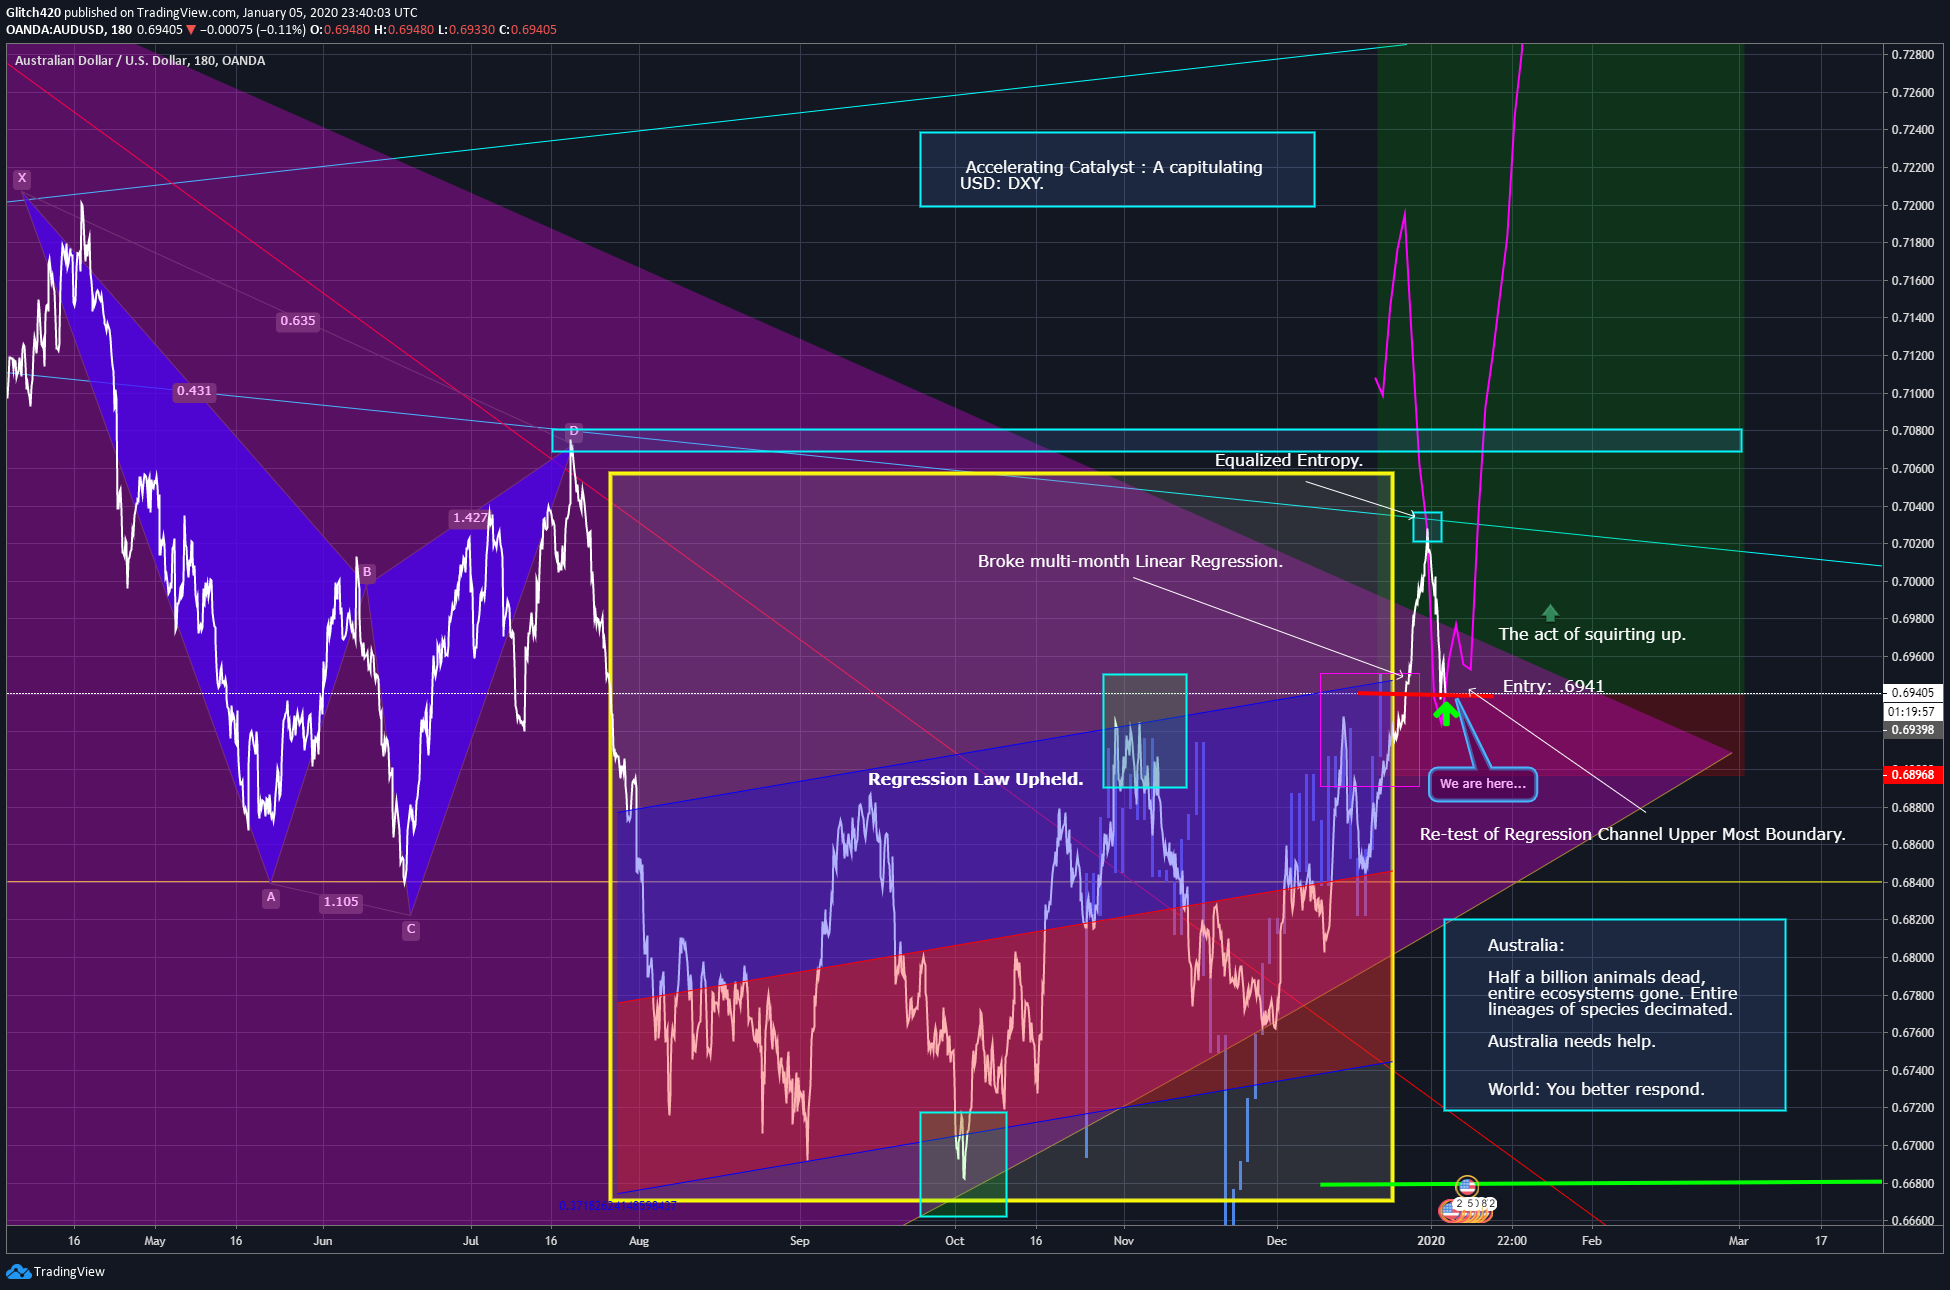Open the stacked US flag events cluster
The height and width of the screenshot is (1290, 1950).
pos(1466,1208)
